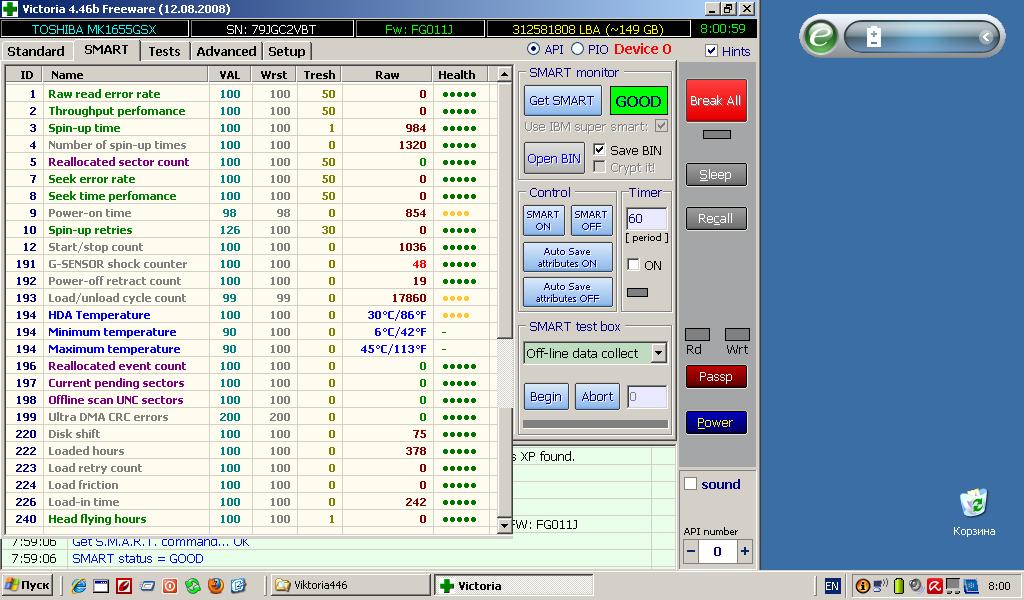Select the Reallocated sector count row
This screenshot has height=600, width=1024.
coord(250,162)
